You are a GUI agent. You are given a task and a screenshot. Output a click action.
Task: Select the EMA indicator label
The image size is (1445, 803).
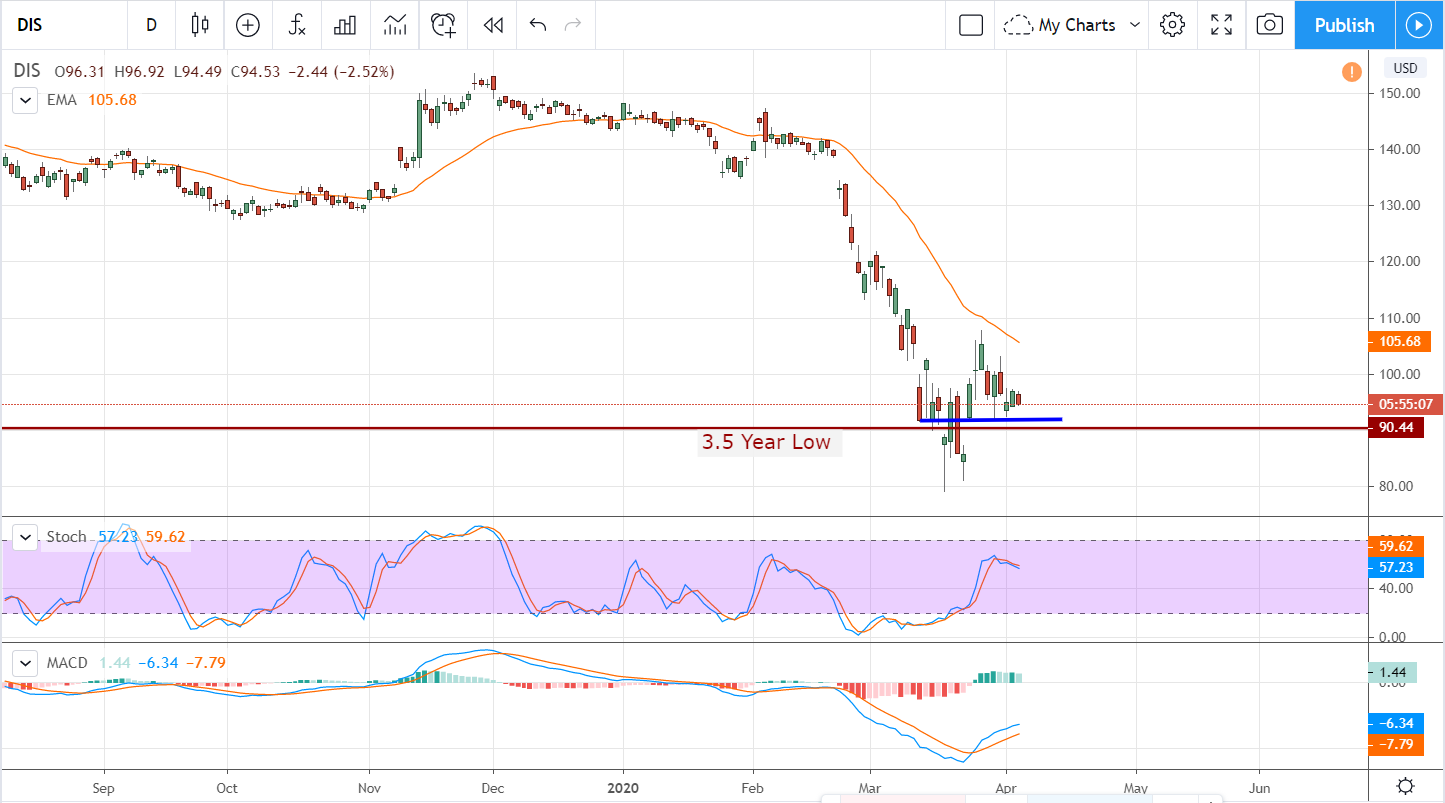pyautogui.click(x=60, y=100)
